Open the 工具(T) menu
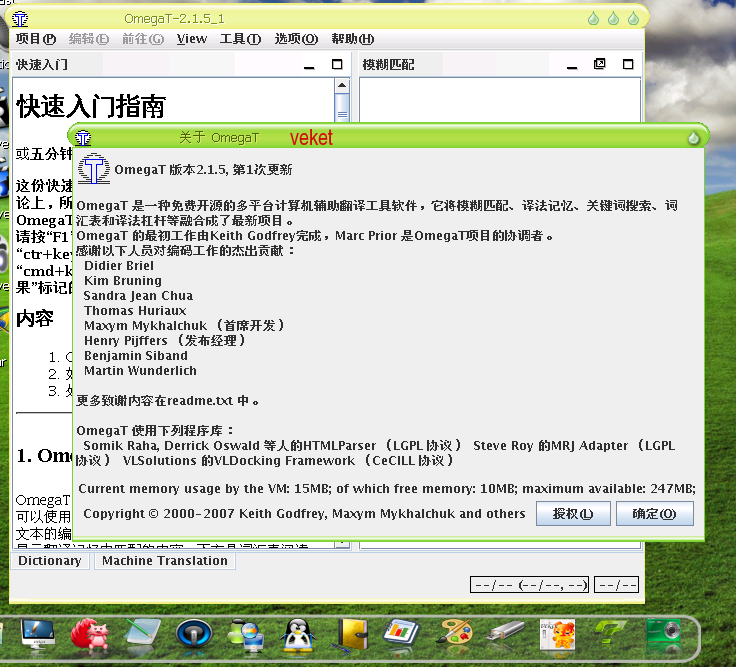This screenshot has width=736, height=667. (240, 39)
